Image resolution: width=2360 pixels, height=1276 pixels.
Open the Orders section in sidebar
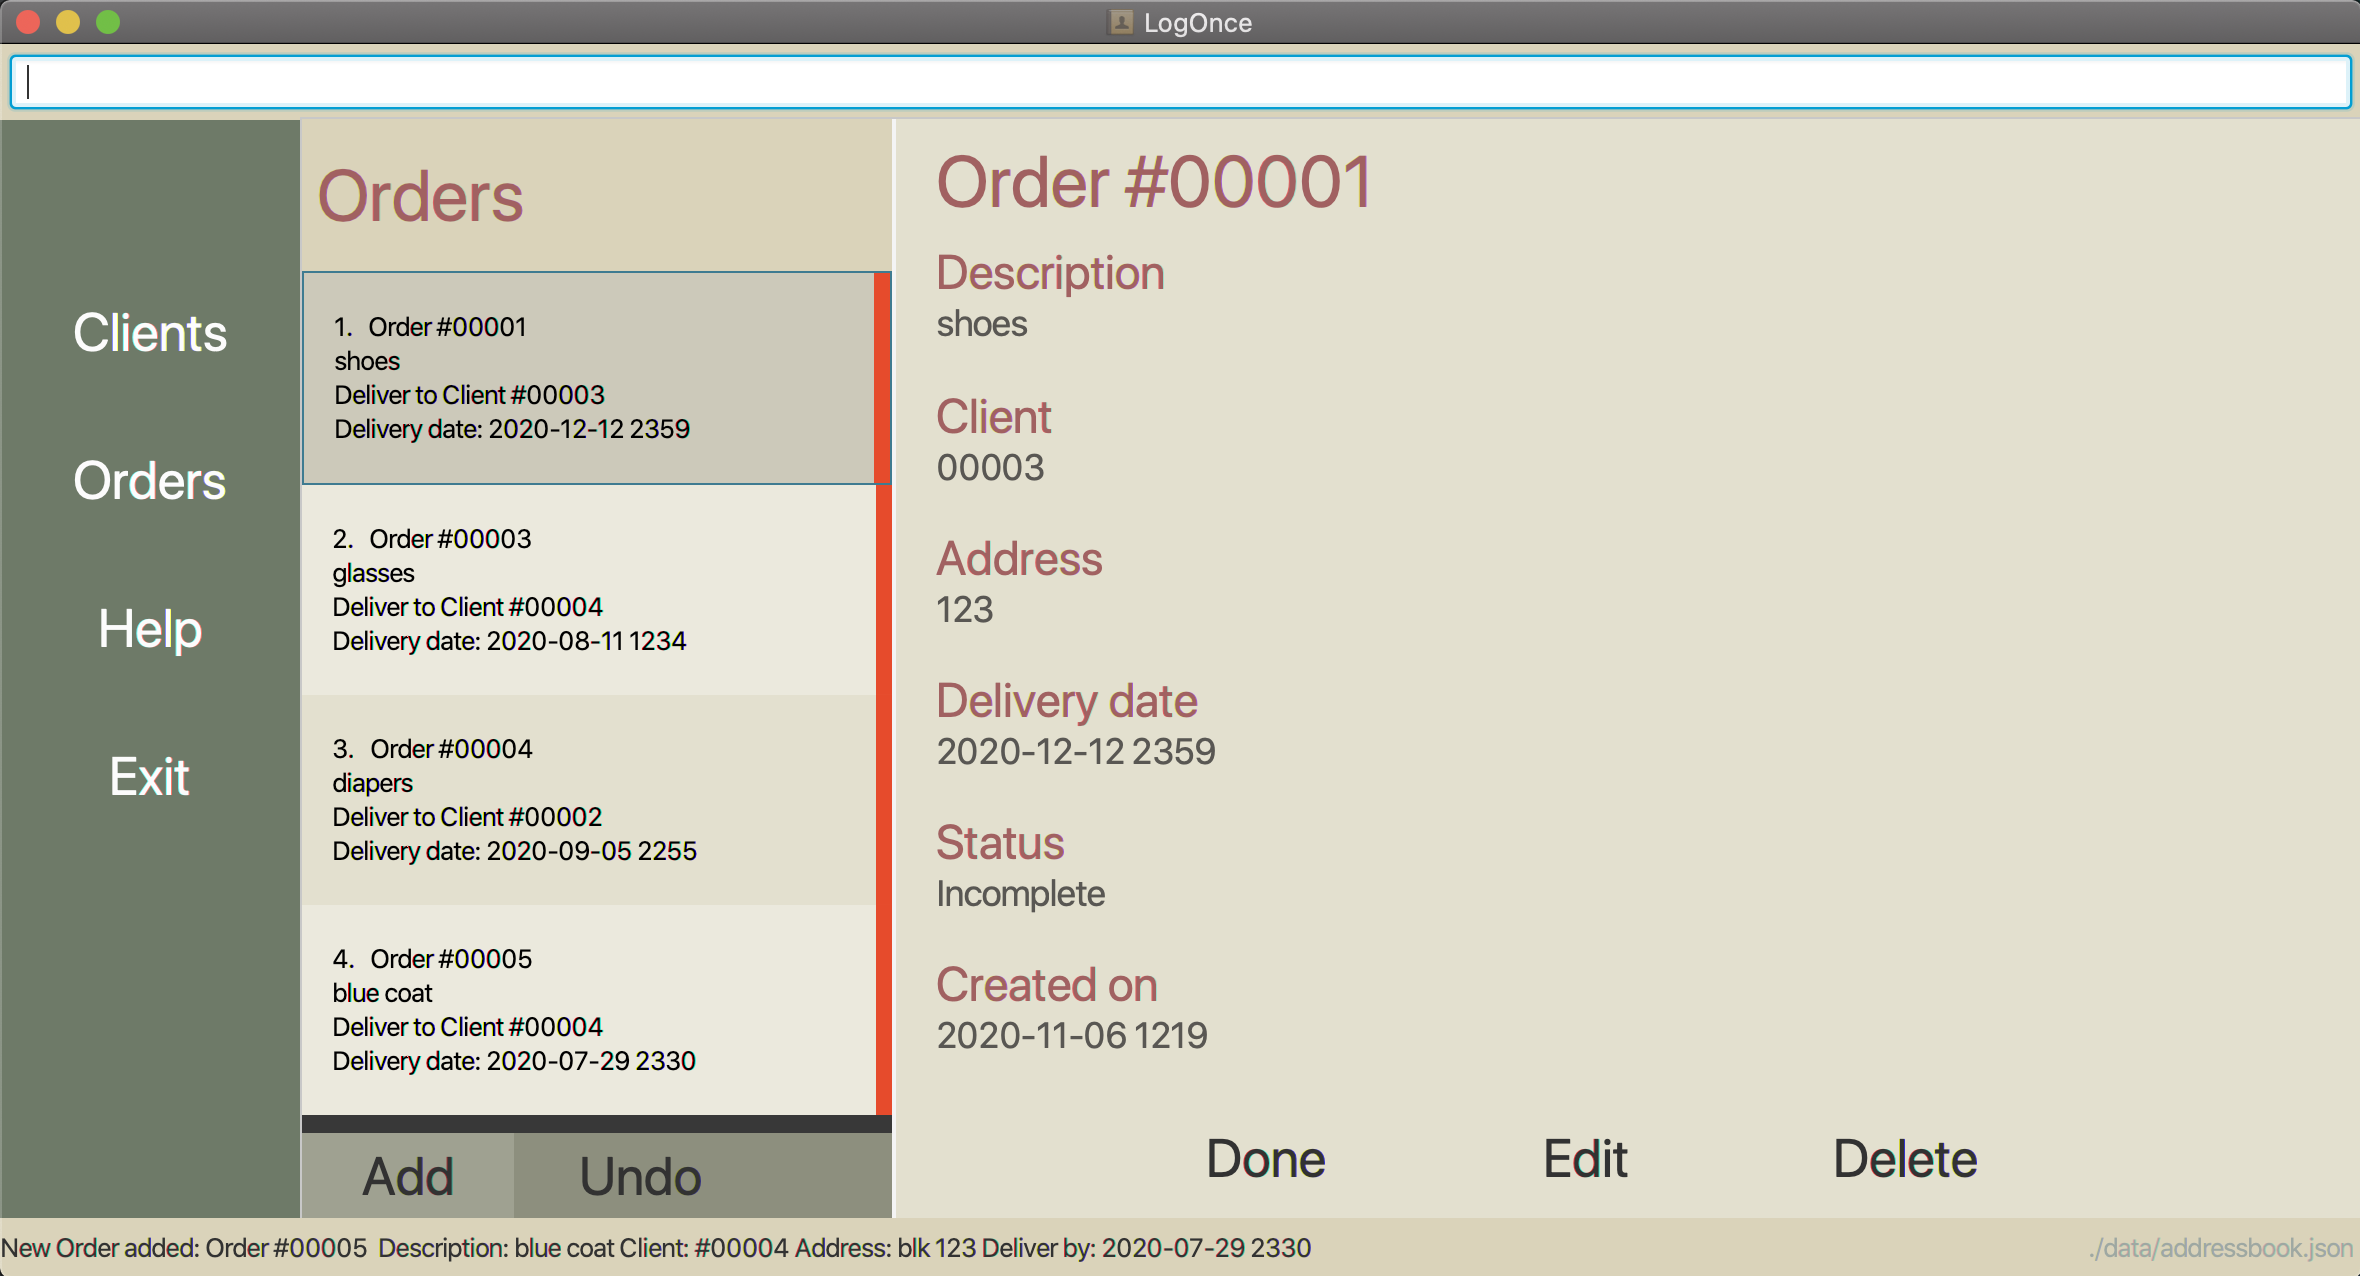click(x=150, y=481)
